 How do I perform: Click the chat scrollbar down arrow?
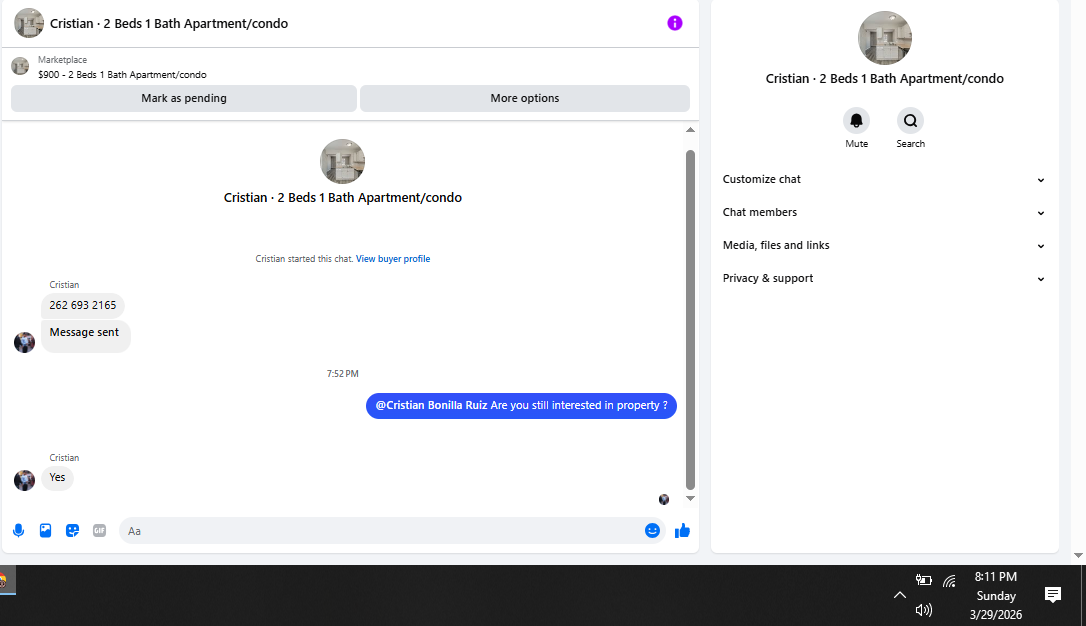click(691, 499)
